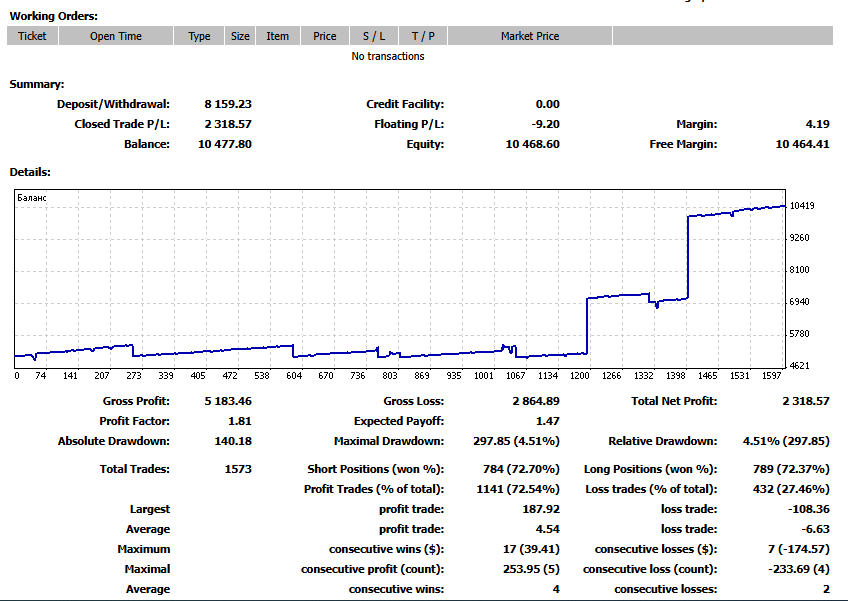Click the 'Profit Factor:' label
Viewport: 848px width, 601px height.
(135, 421)
